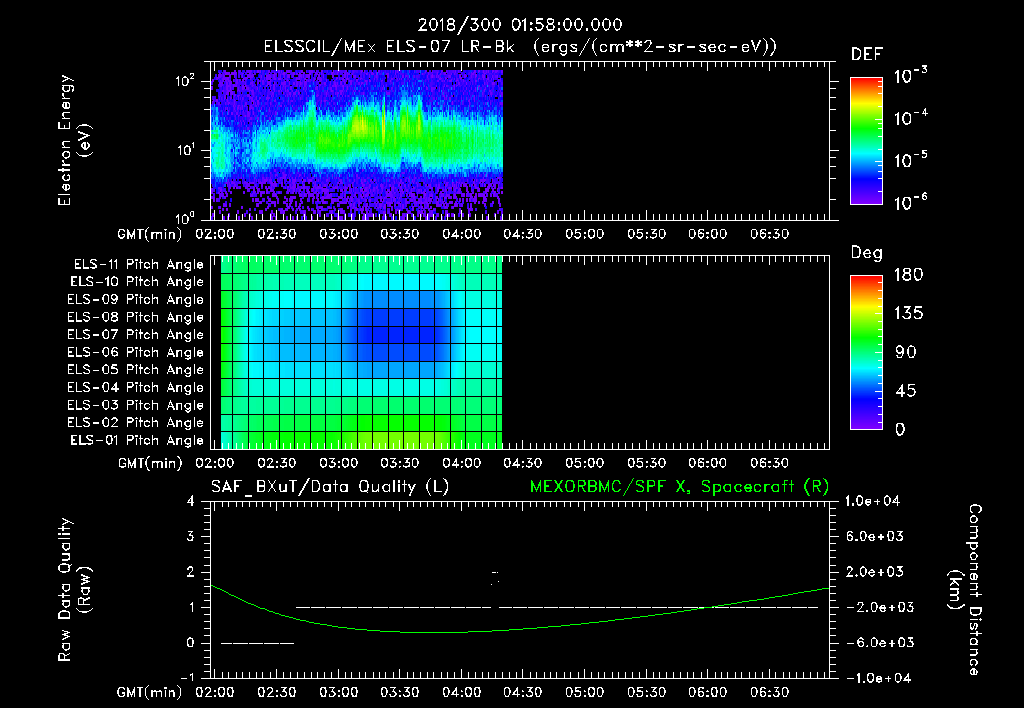Image resolution: width=1024 pixels, height=708 pixels.
Task: Click the short white data quality line at level 0
Action: (x=257, y=643)
